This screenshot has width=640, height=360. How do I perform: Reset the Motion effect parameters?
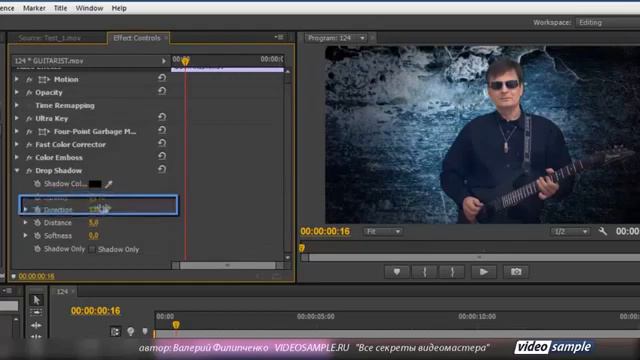(162, 78)
